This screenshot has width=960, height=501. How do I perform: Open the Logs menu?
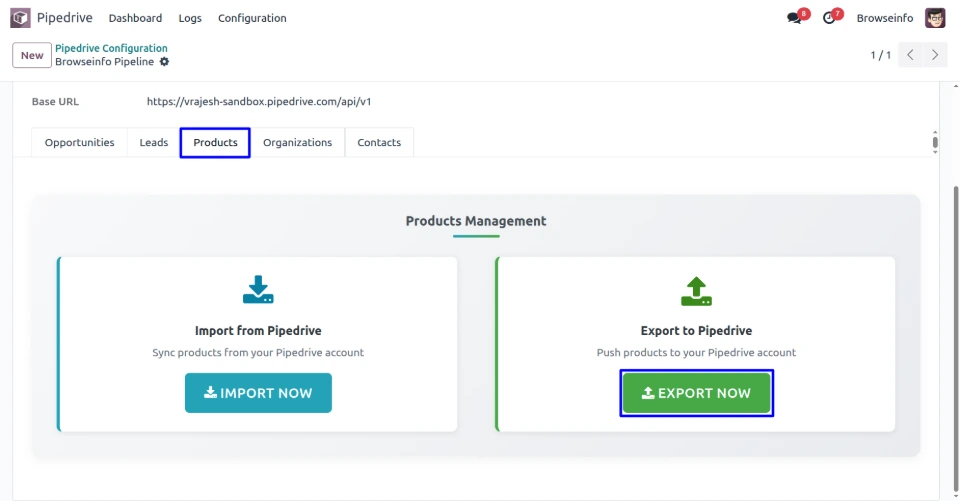(x=190, y=18)
